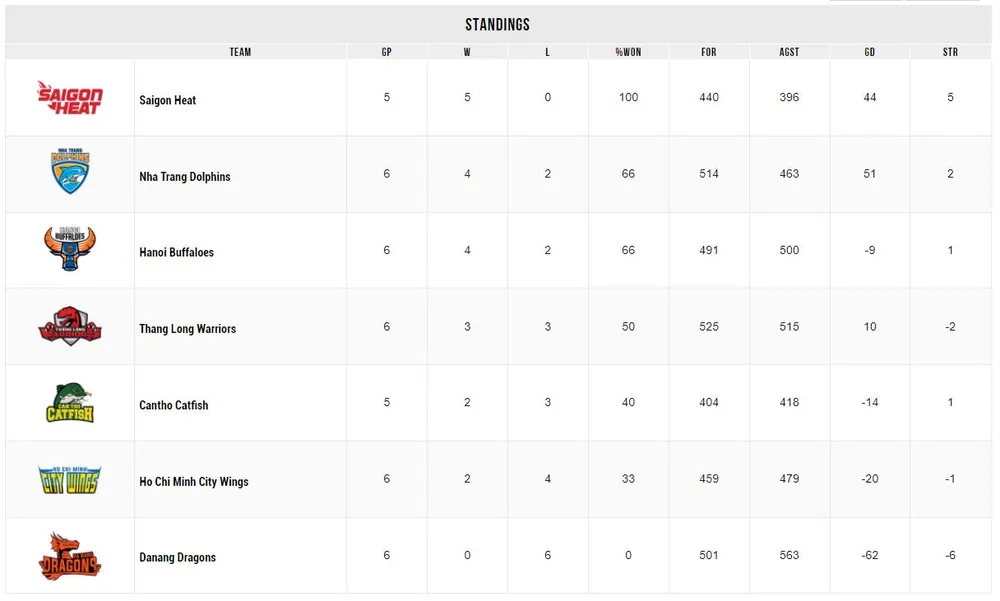Open the Hanoi Buffaloes logo
The image size is (1000, 601).
[x=70, y=249]
